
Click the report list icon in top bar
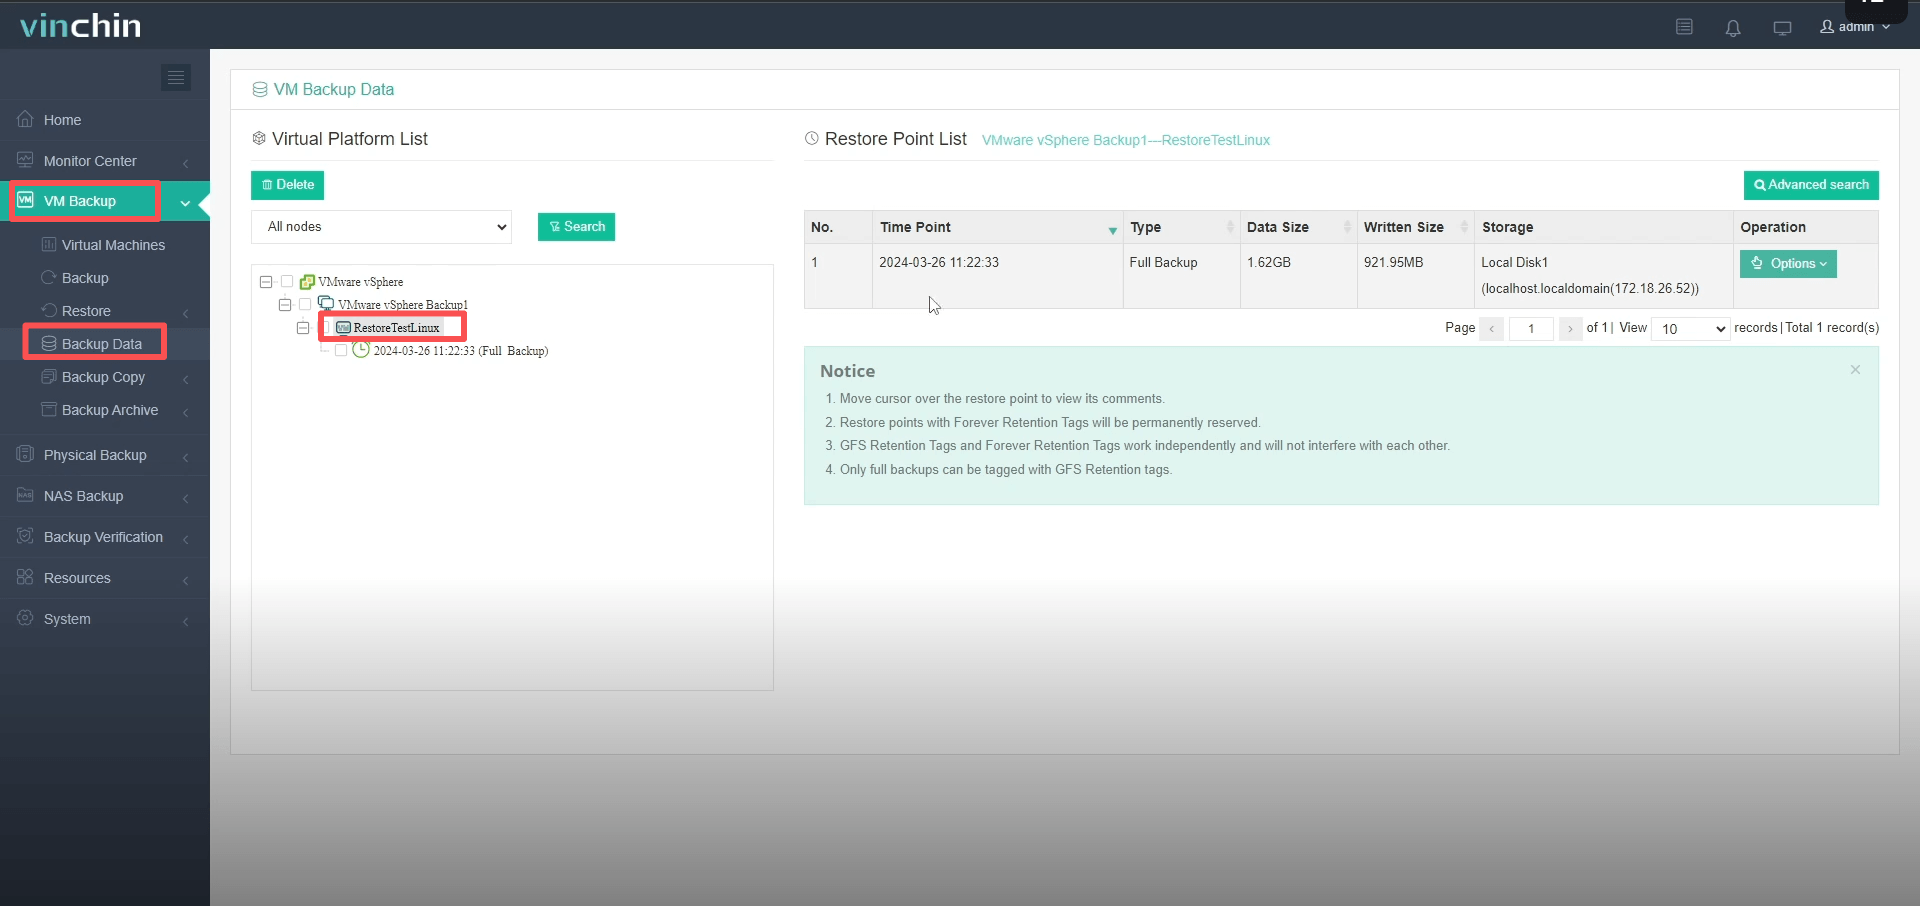1685,28
